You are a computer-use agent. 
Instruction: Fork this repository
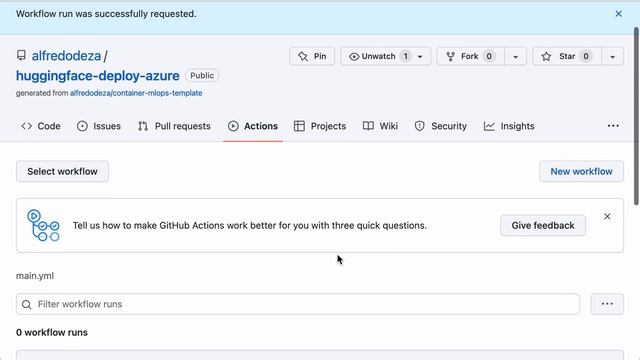coord(471,56)
